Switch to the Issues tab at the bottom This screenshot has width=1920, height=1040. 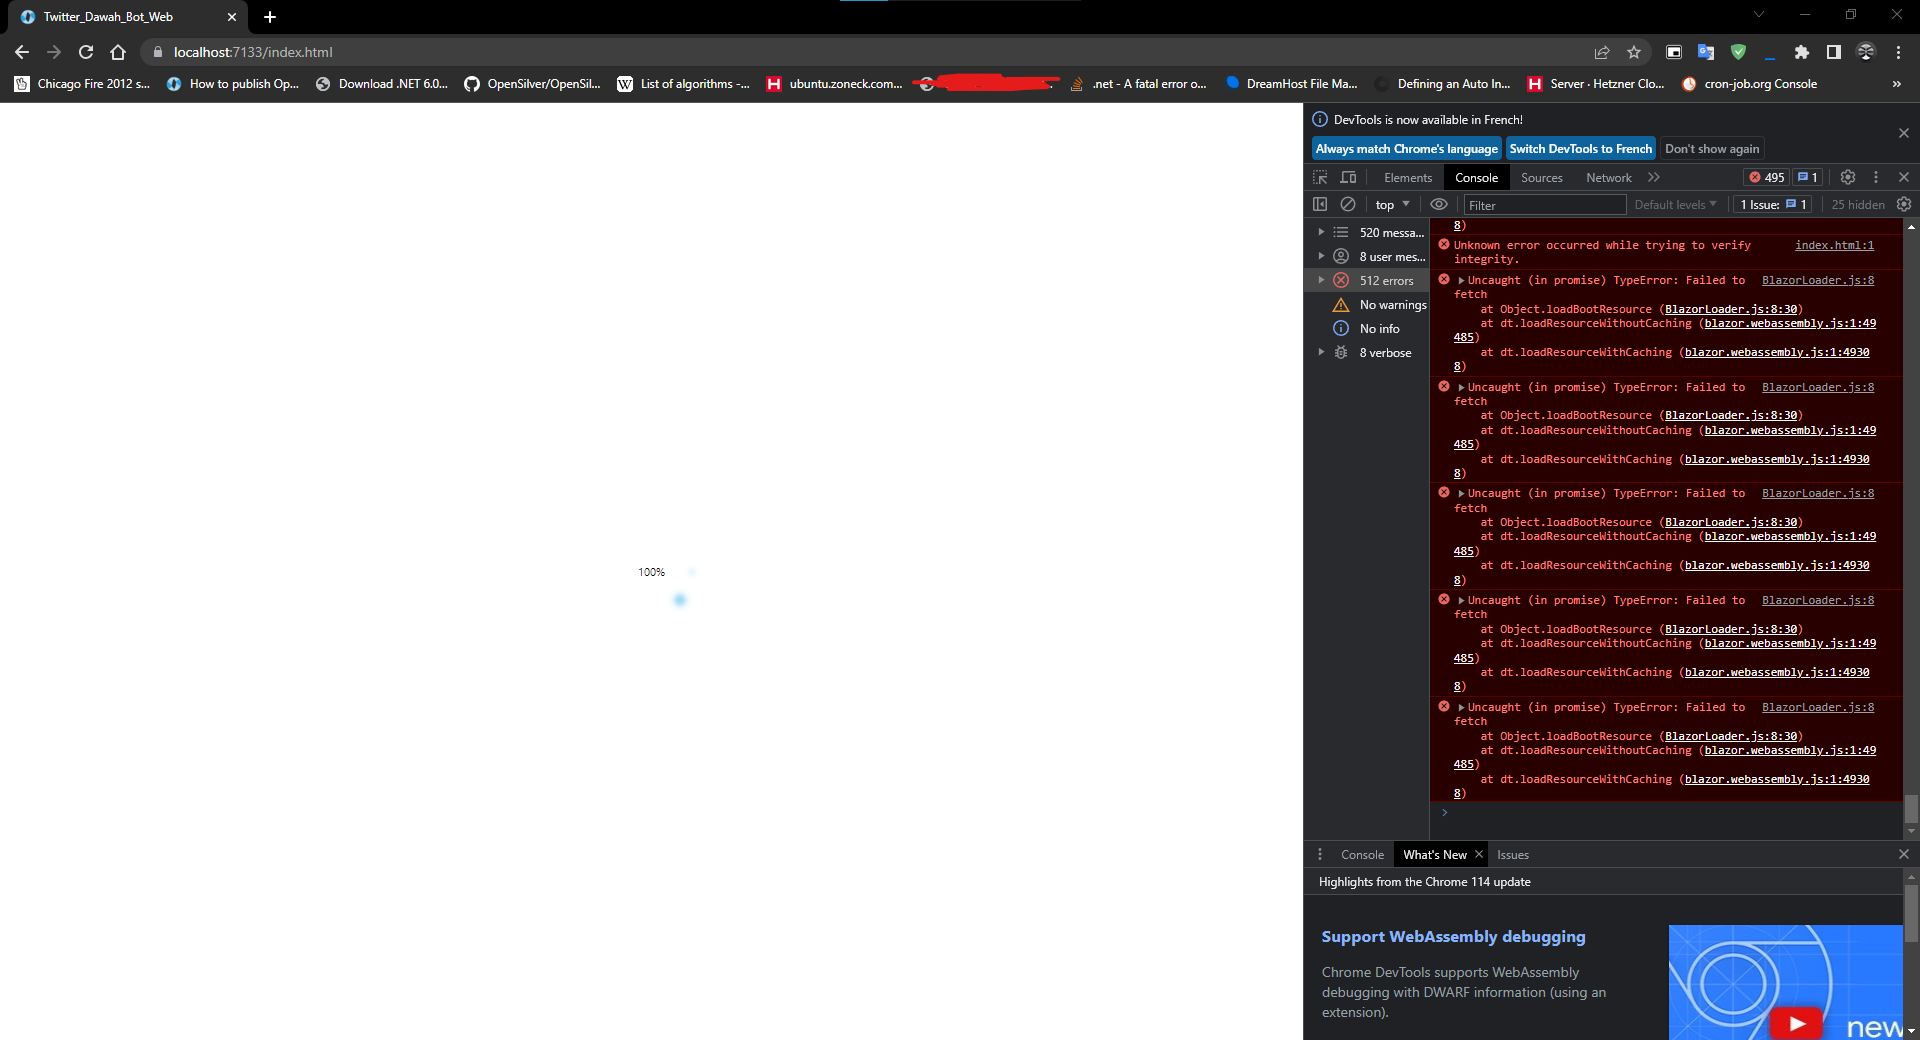point(1512,855)
